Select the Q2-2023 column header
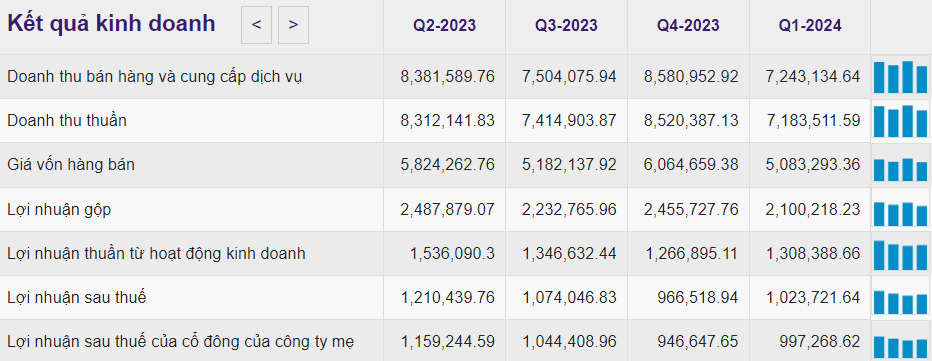 [445, 26]
